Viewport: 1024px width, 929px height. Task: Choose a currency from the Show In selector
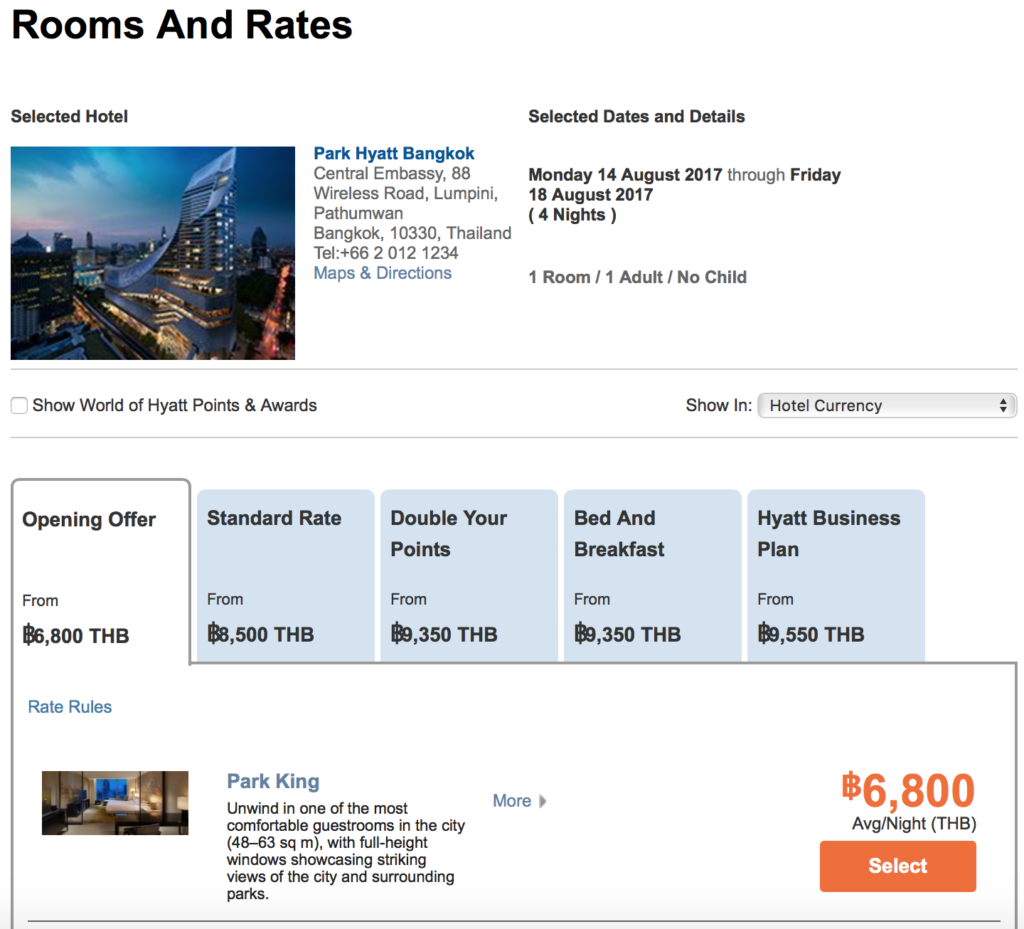(885, 405)
